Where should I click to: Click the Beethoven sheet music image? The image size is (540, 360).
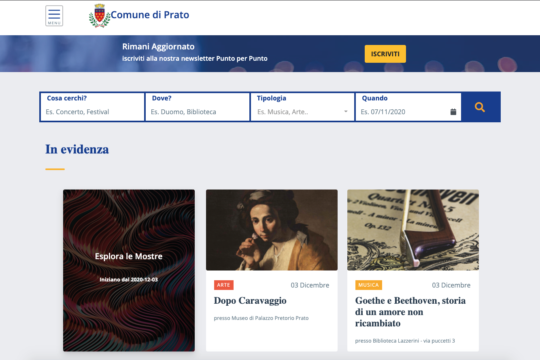coord(413,230)
